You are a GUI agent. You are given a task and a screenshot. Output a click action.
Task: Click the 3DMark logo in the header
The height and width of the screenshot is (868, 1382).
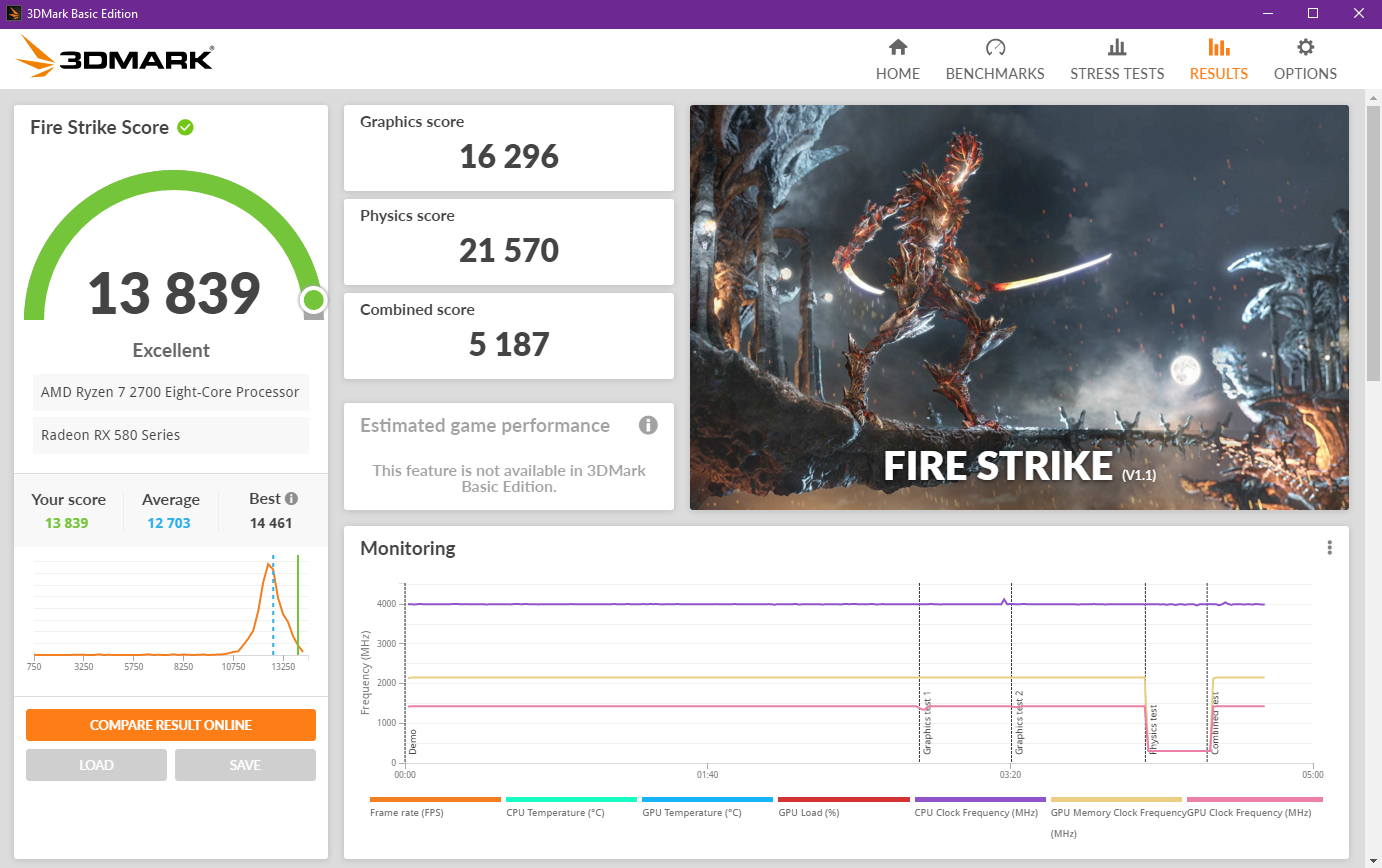click(x=115, y=58)
